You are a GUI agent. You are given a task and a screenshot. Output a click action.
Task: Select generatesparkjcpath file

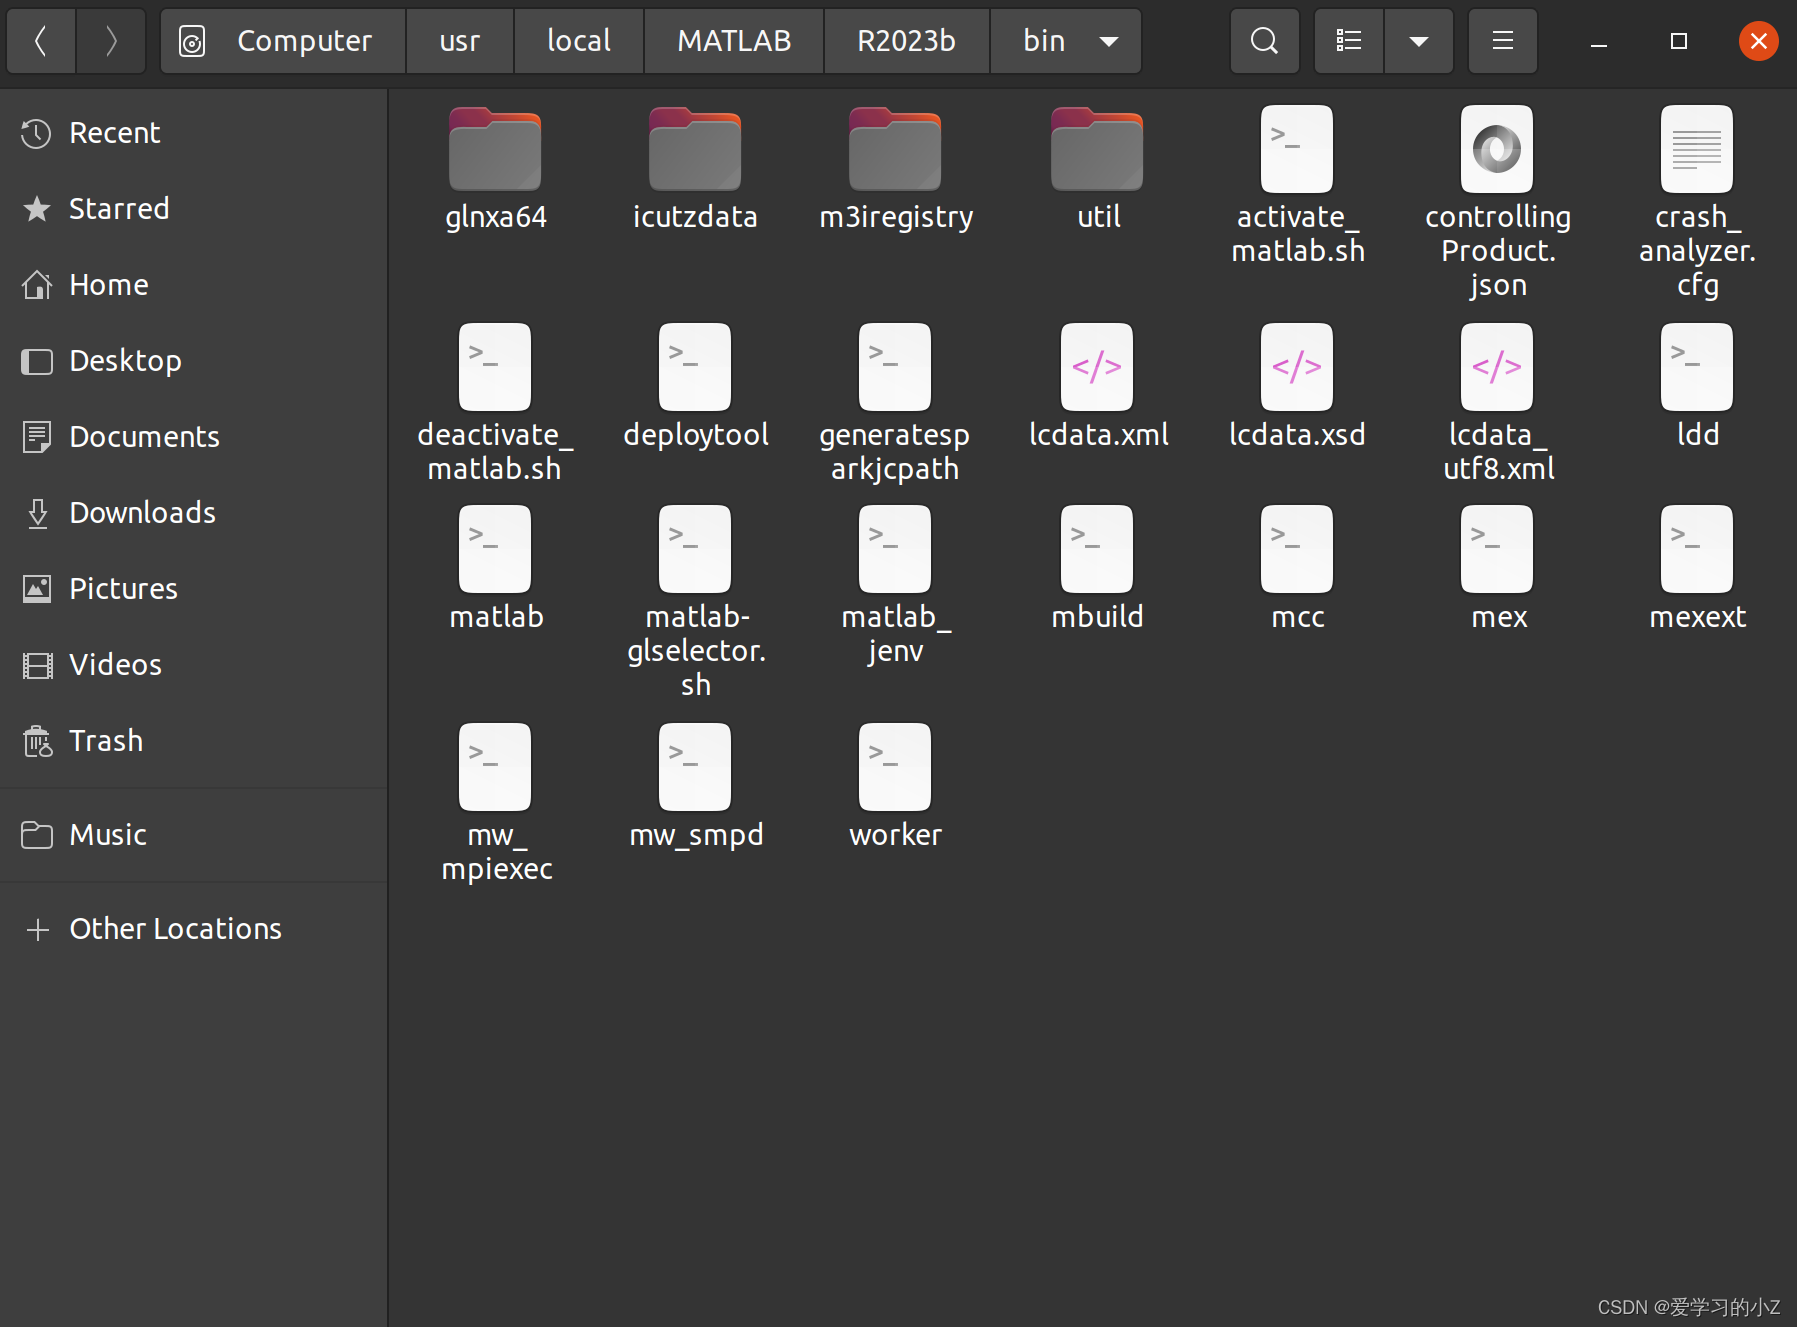895,403
